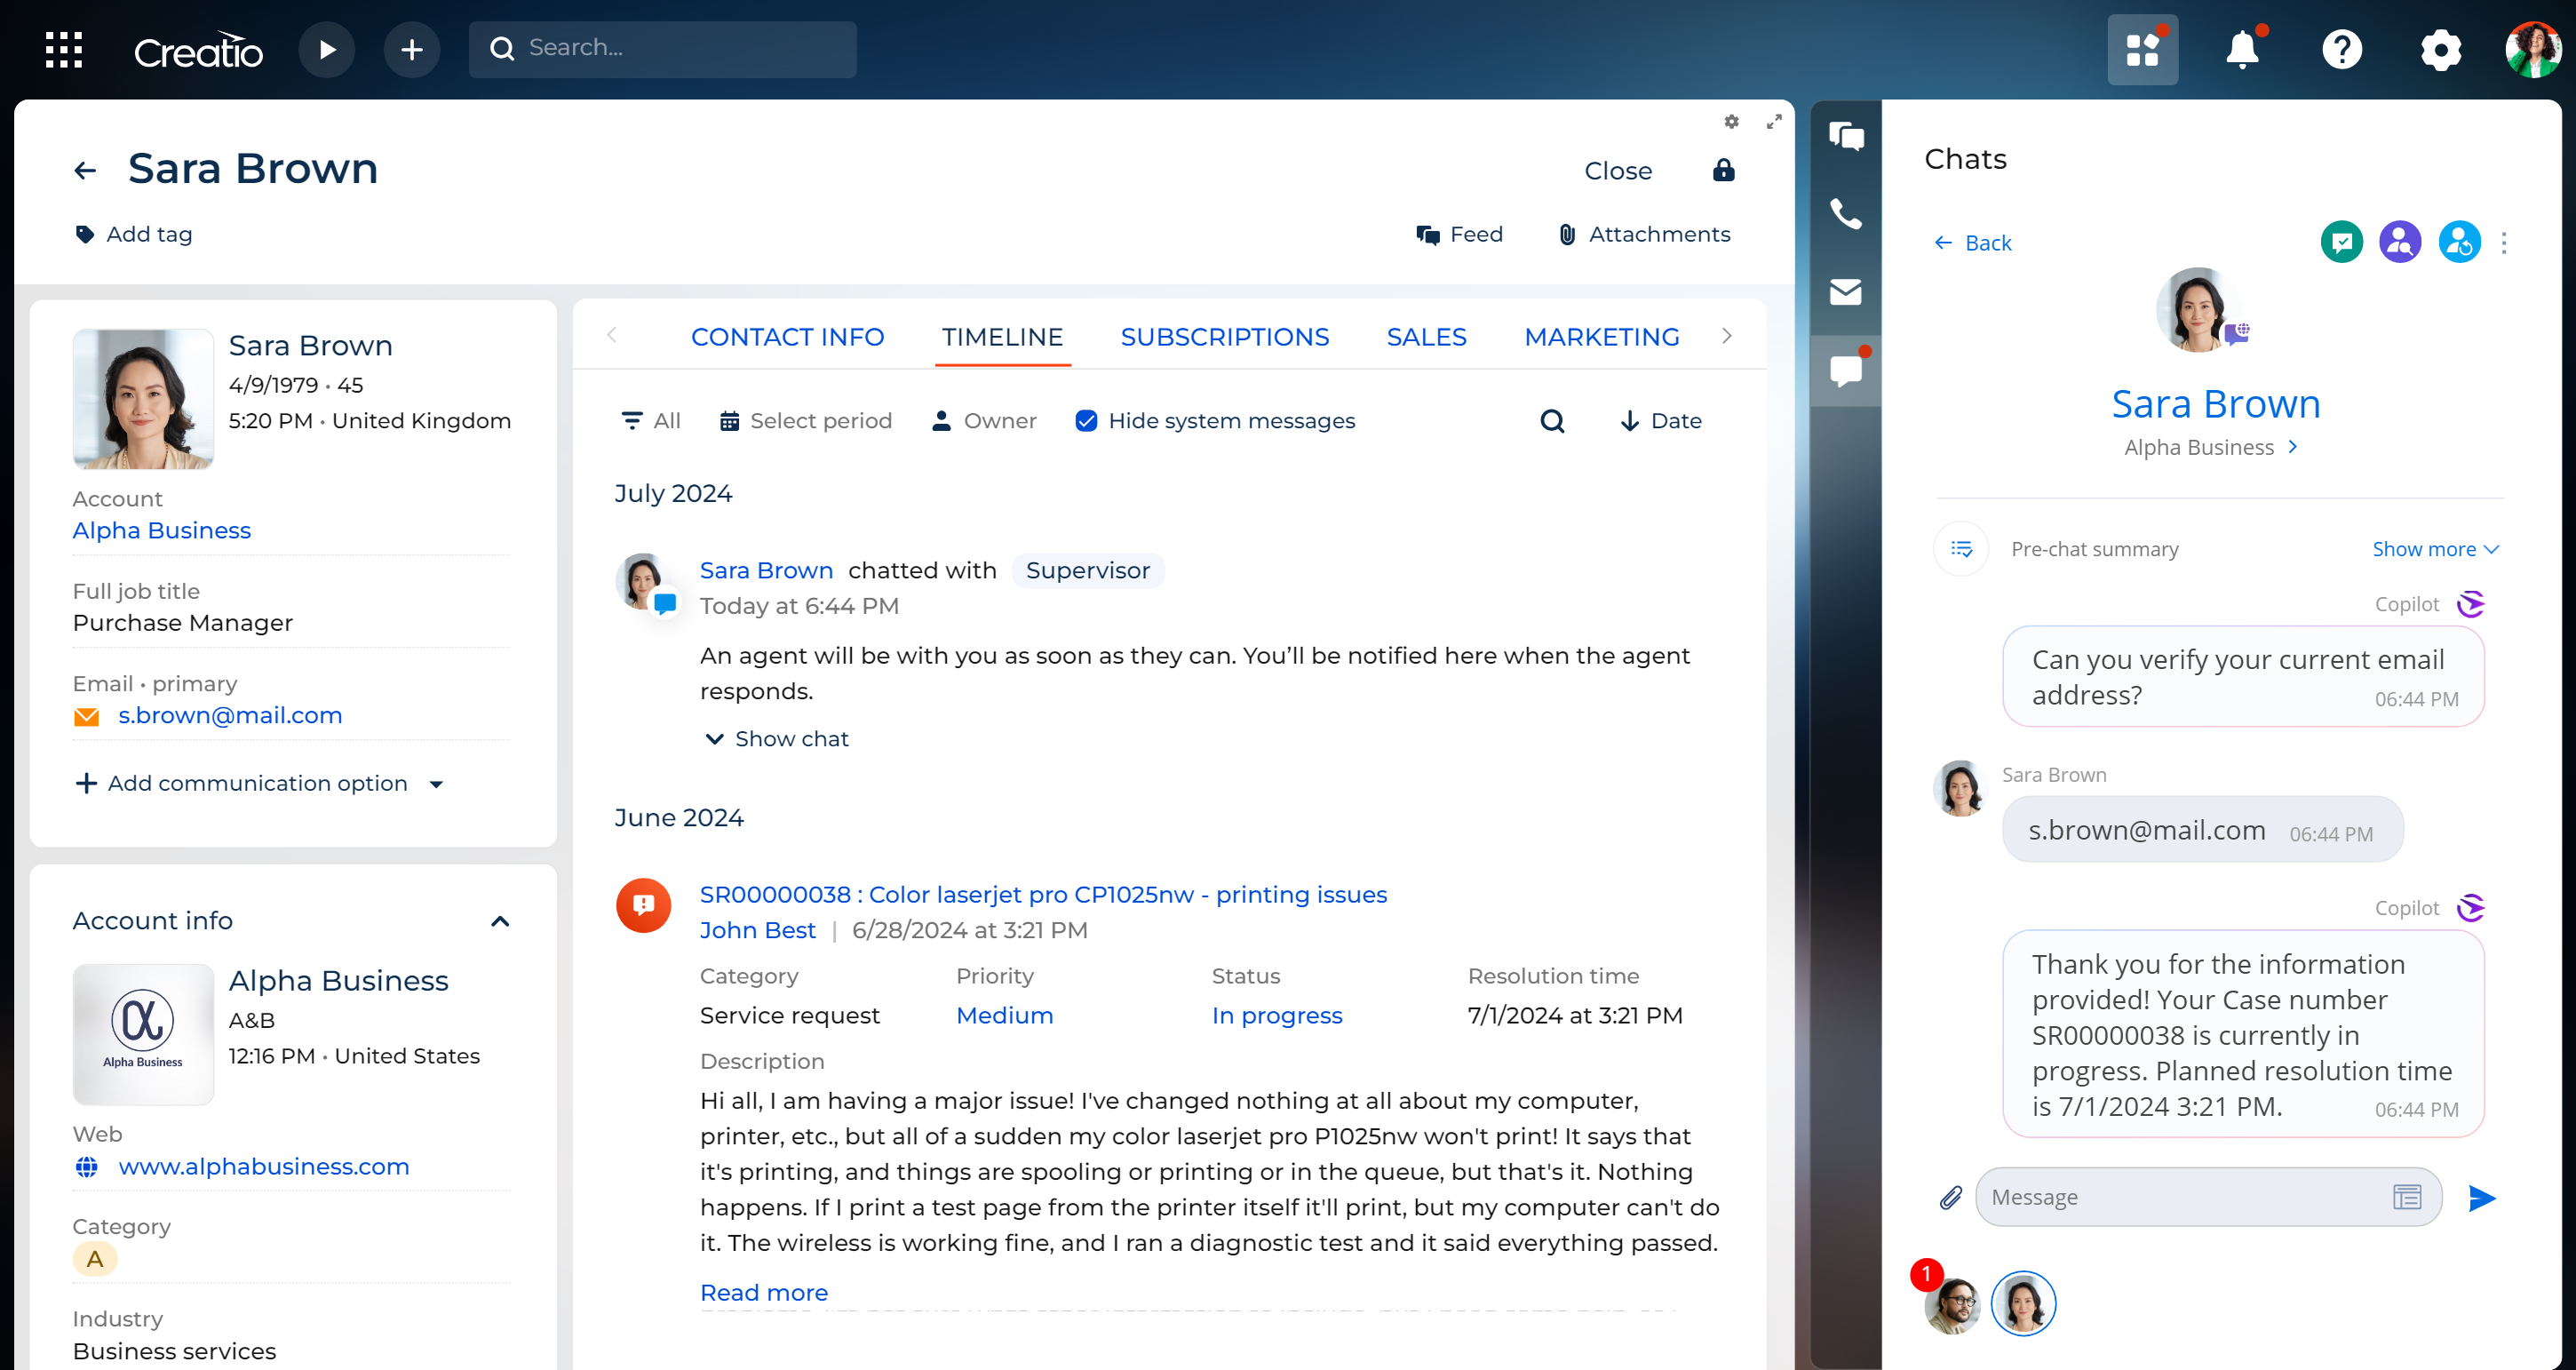The width and height of the screenshot is (2576, 1370).
Task: Transfer chat using the purple agent search icon
Action: tap(2400, 241)
